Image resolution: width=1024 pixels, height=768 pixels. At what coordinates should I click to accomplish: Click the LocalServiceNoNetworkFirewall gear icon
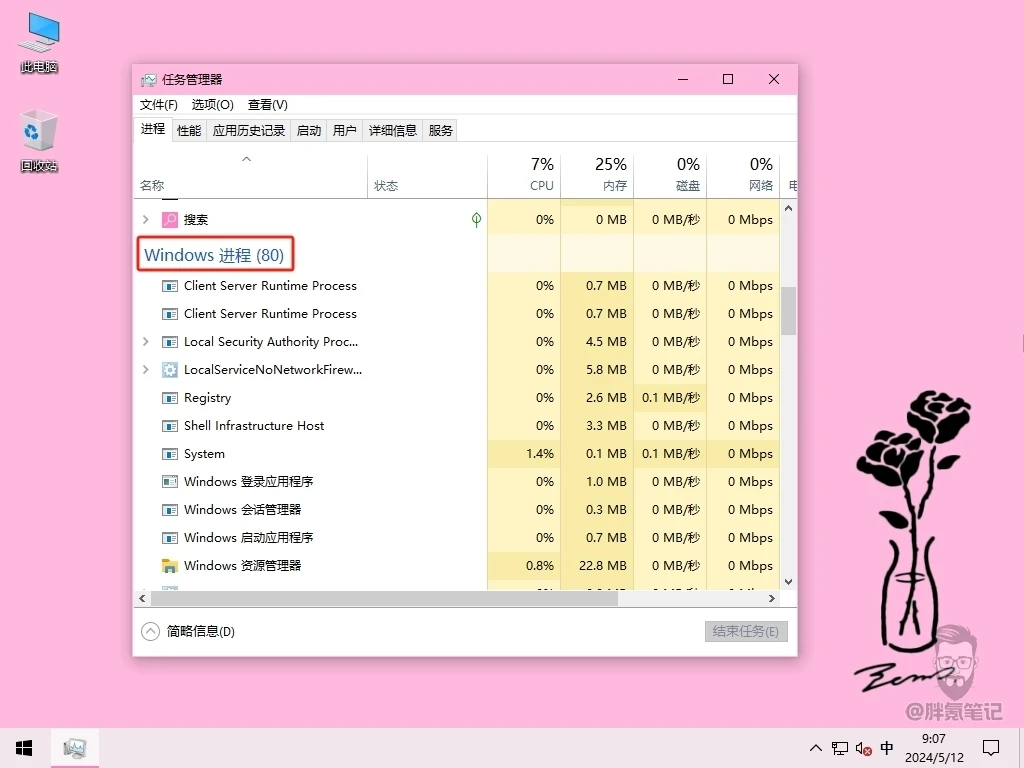pos(170,370)
